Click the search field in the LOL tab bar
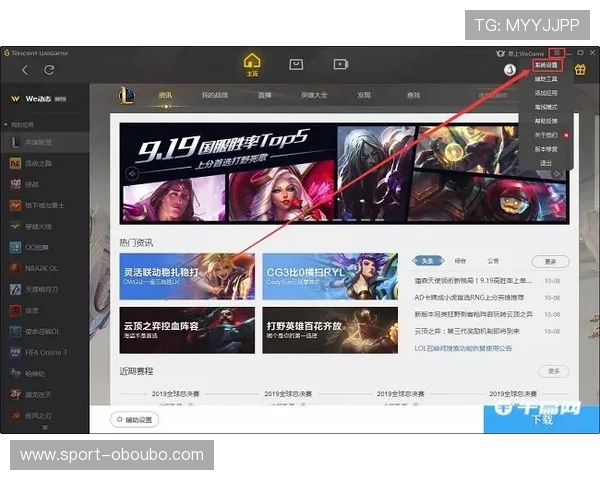 [x=497, y=95]
